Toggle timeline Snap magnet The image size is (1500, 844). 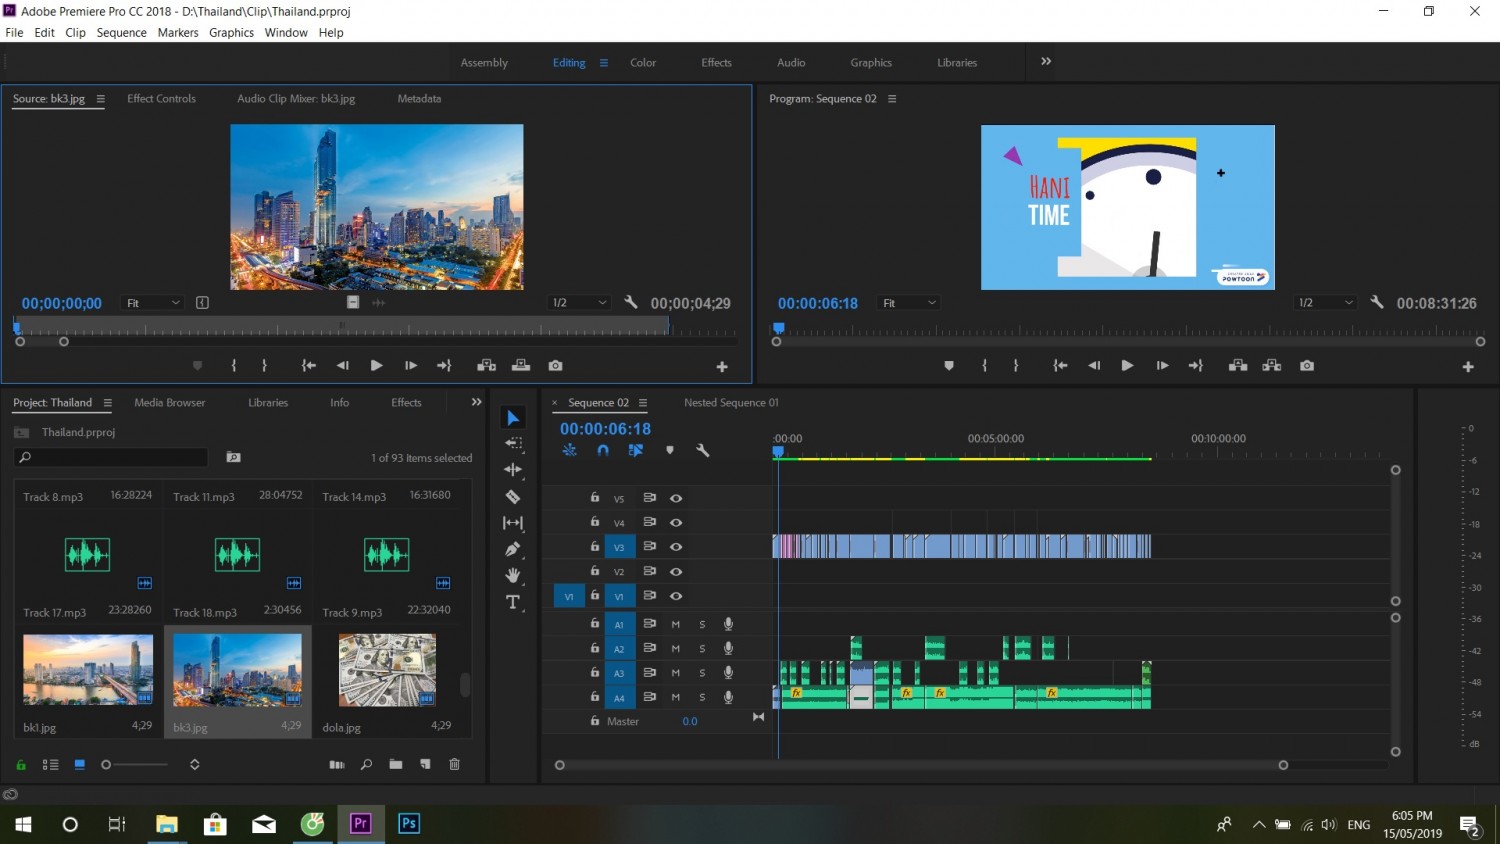(603, 451)
